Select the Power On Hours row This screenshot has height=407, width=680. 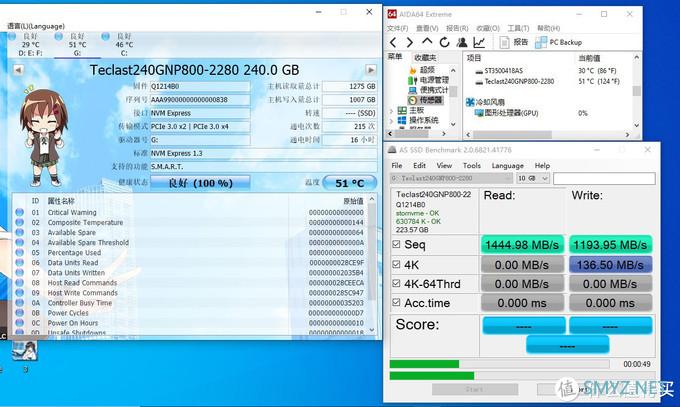click(190, 323)
